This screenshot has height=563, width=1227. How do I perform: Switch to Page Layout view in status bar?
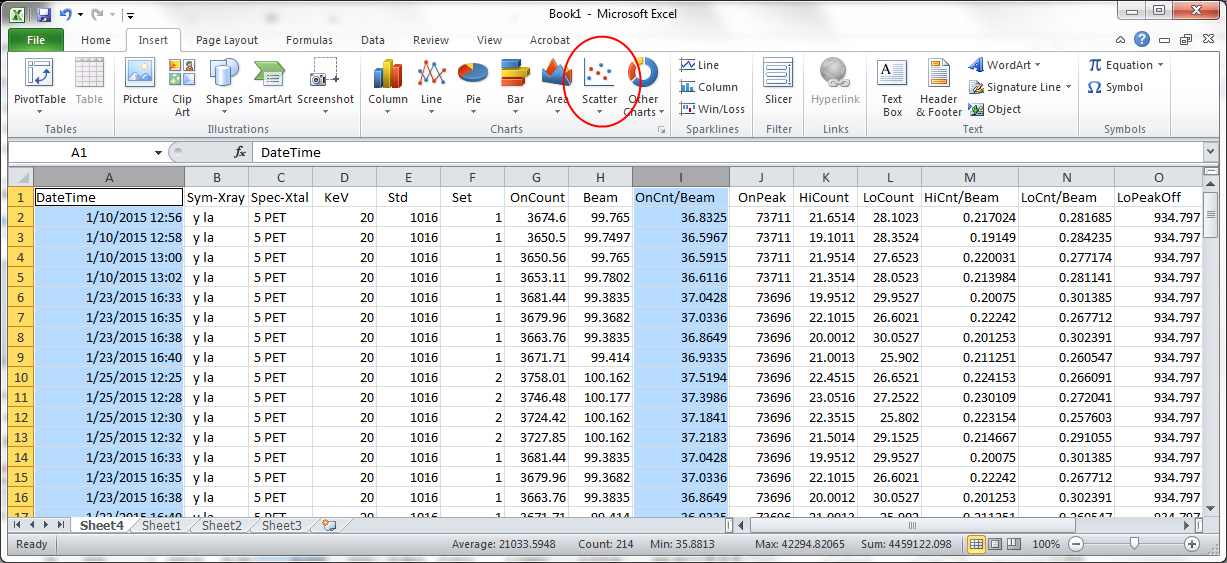[x=994, y=544]
